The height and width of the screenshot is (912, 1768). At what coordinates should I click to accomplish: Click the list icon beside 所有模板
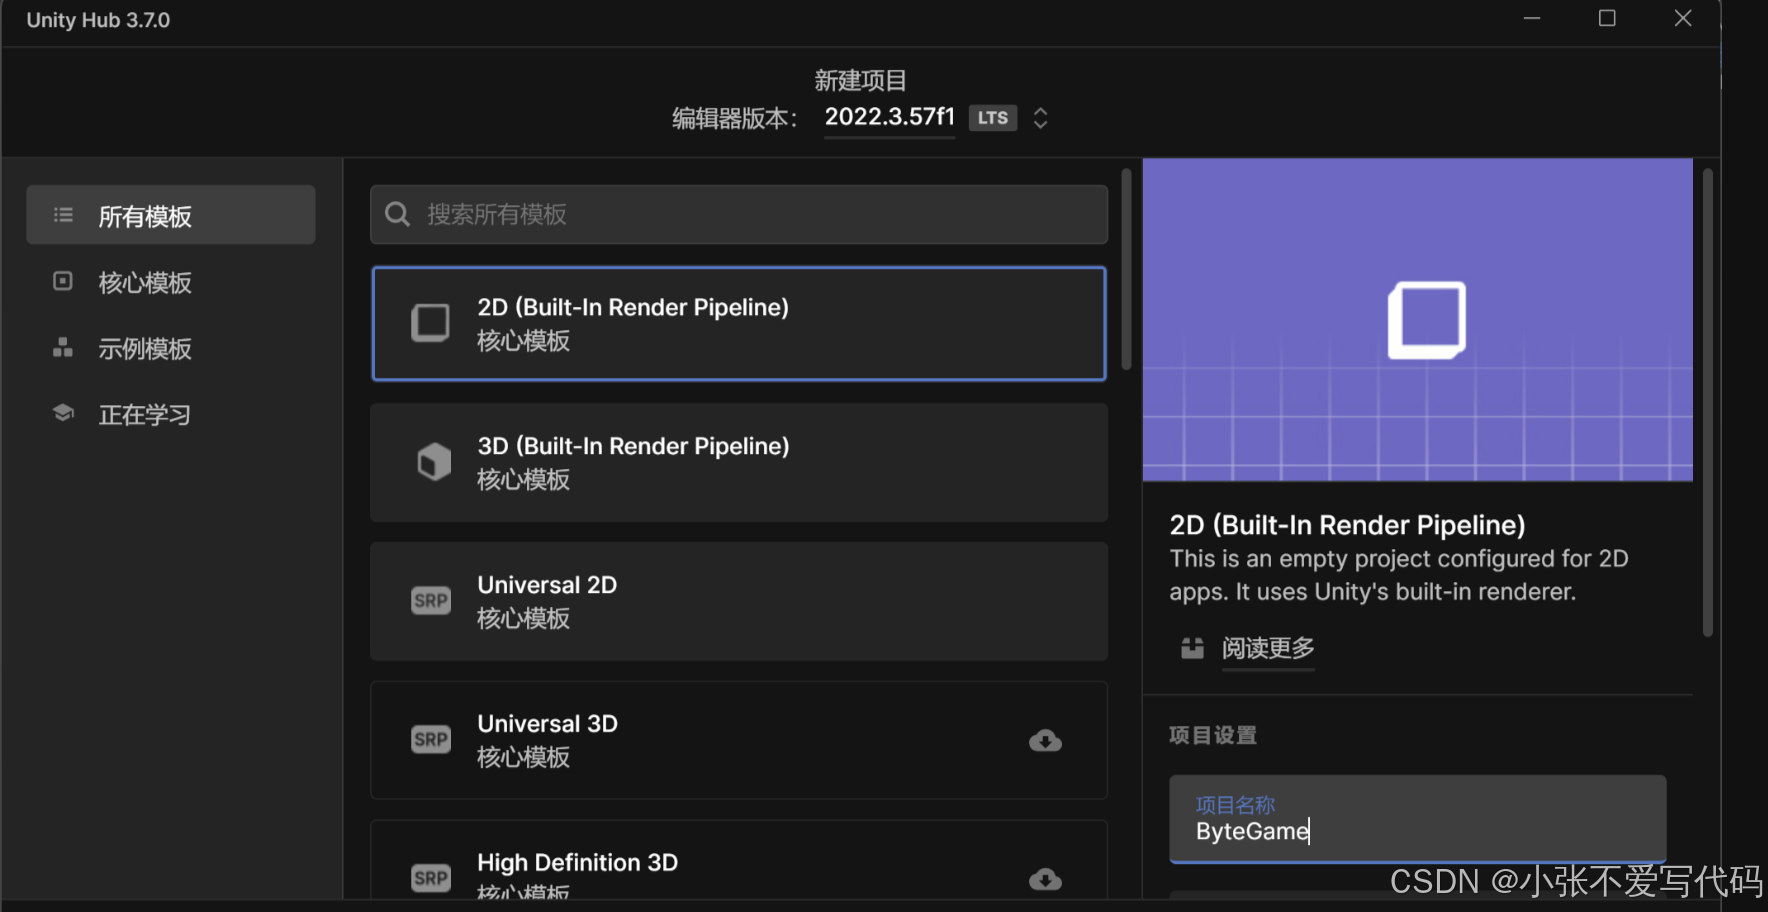pos(63,215)
